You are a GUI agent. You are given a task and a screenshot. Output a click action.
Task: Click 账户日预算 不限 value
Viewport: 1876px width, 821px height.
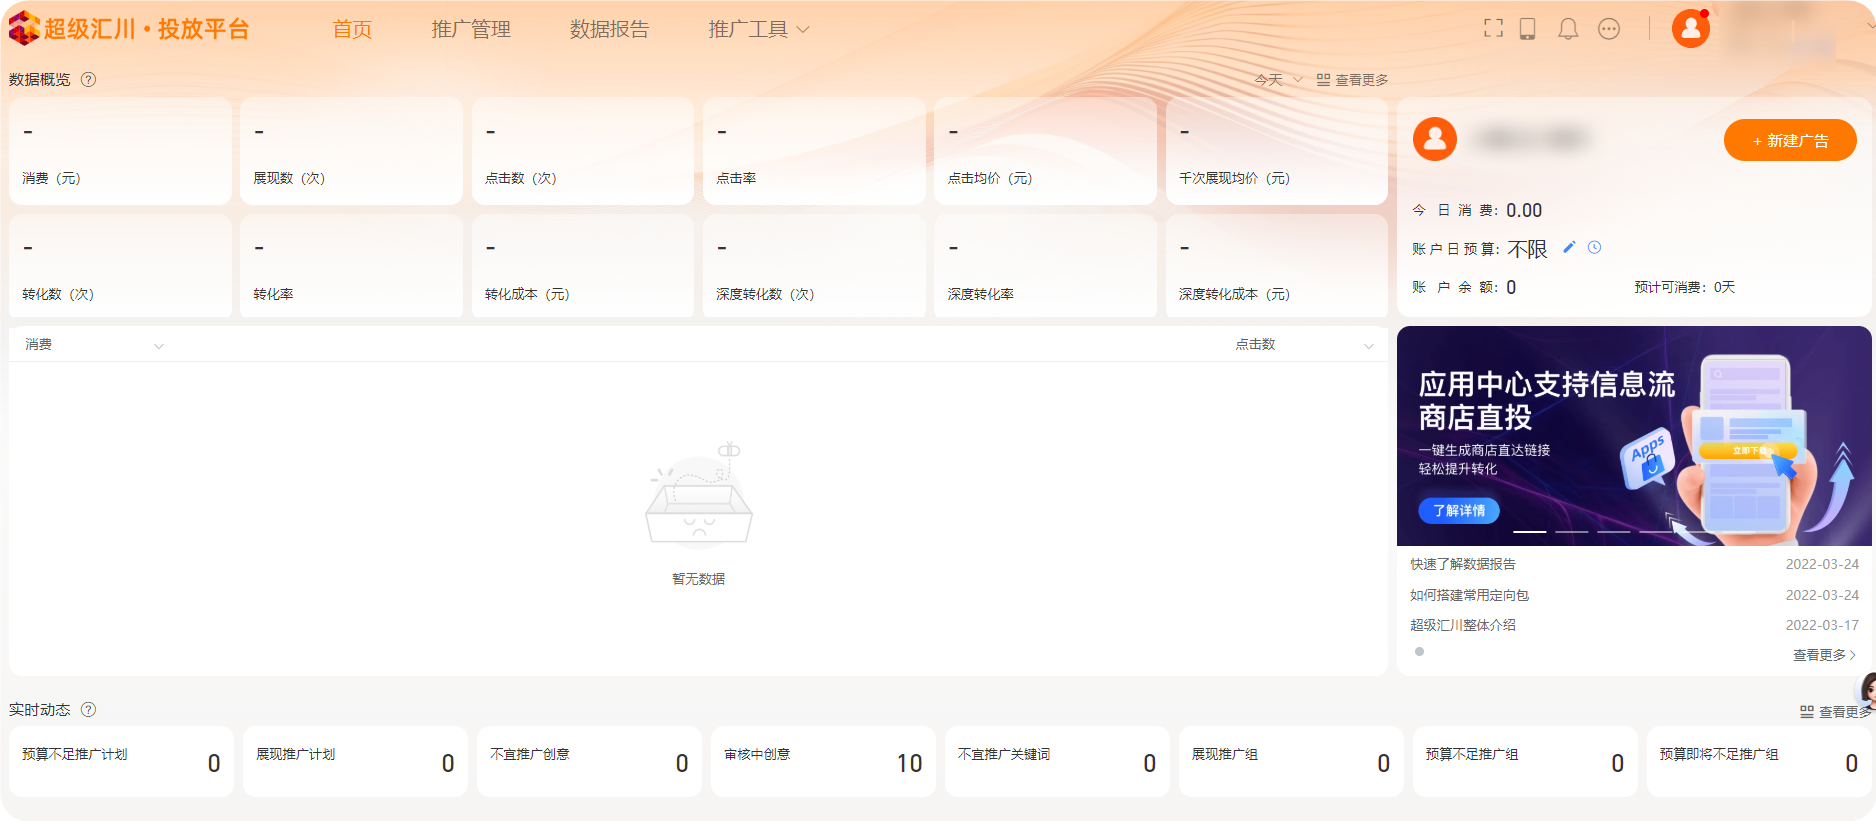[1527, 249]
